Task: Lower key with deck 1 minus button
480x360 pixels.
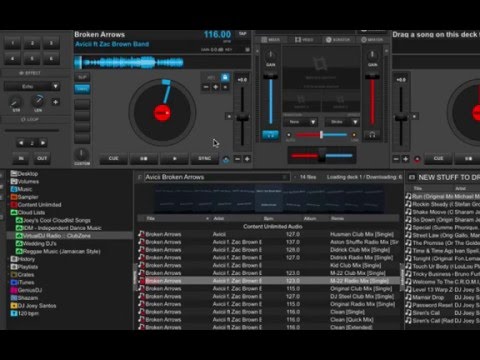Action: click(206, 87)
